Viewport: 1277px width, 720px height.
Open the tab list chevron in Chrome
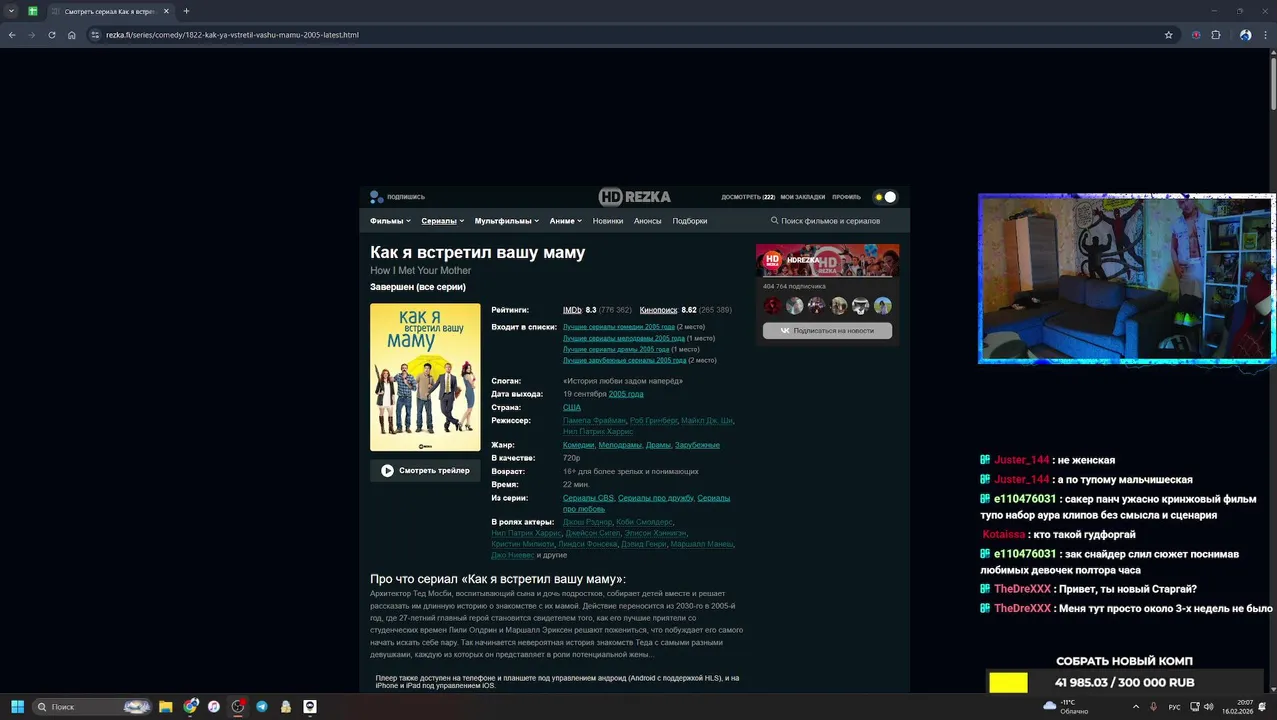click(x=12, y=11)
